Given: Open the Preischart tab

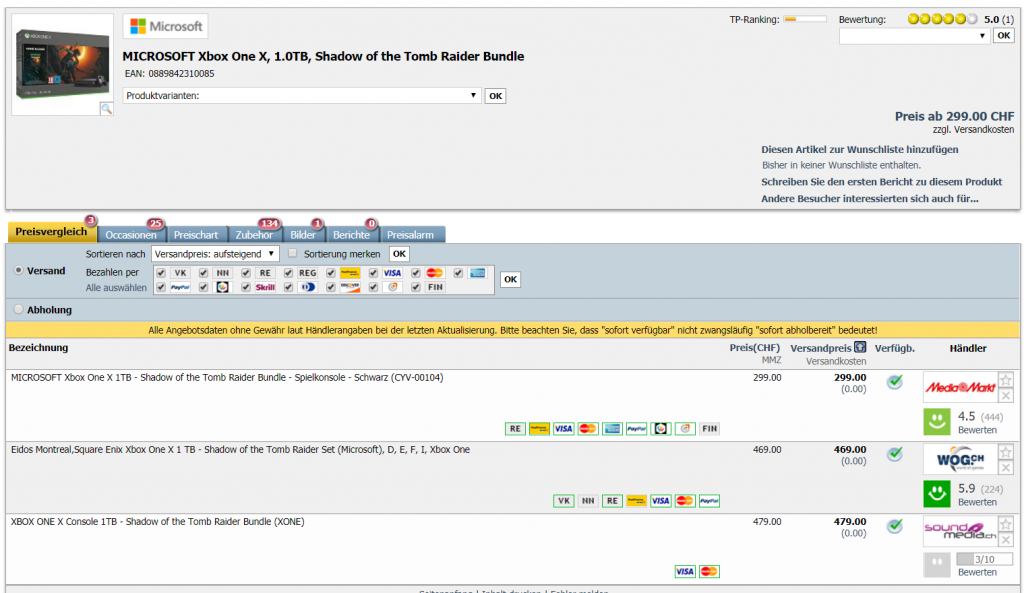Looking at the screenshot, I should [196, 234].
